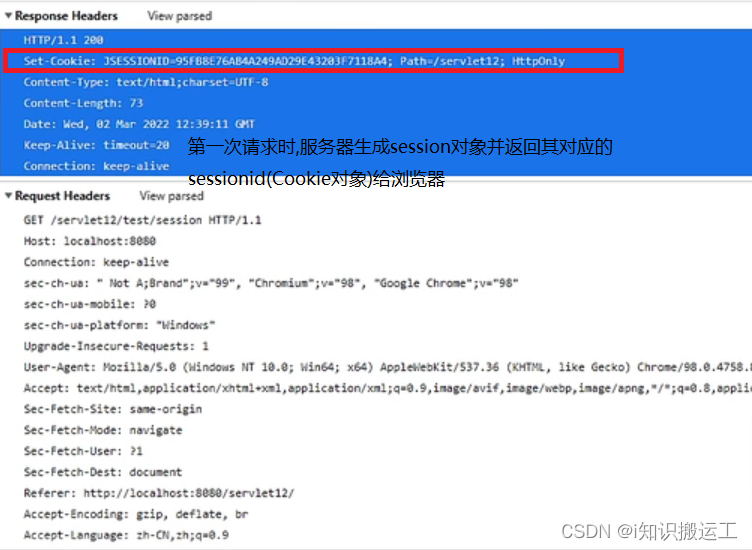
Task: Select the sec-ch-ua brand header line
Action: (x=271, y=283)
